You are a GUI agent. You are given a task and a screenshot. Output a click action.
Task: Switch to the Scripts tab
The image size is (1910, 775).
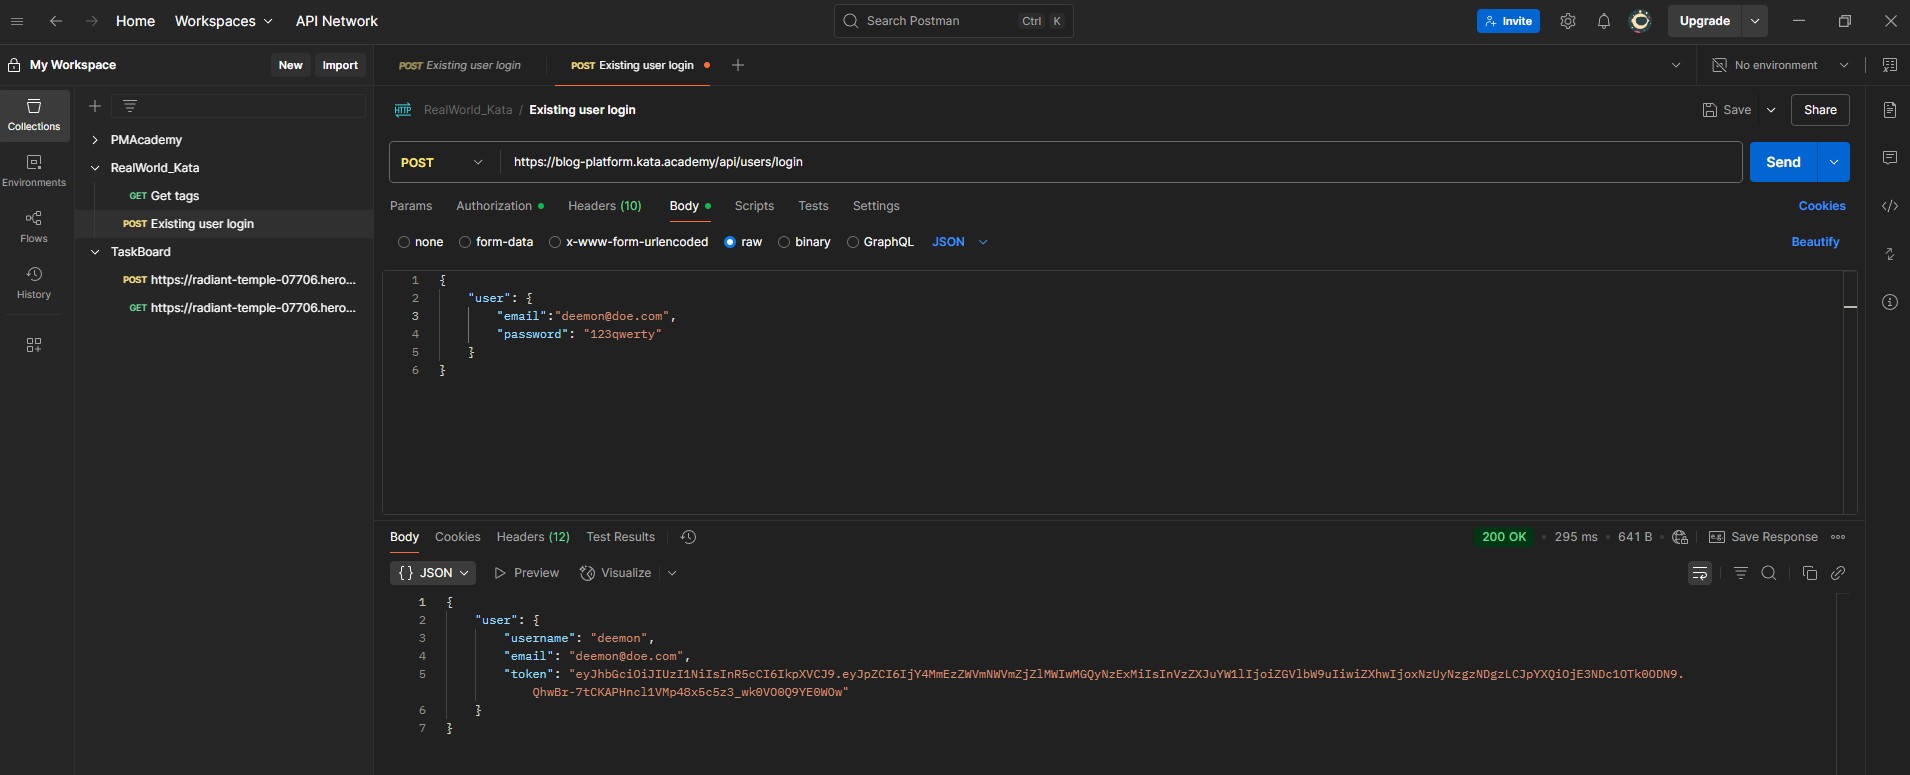pyautogui.click(x=754, y=206)
